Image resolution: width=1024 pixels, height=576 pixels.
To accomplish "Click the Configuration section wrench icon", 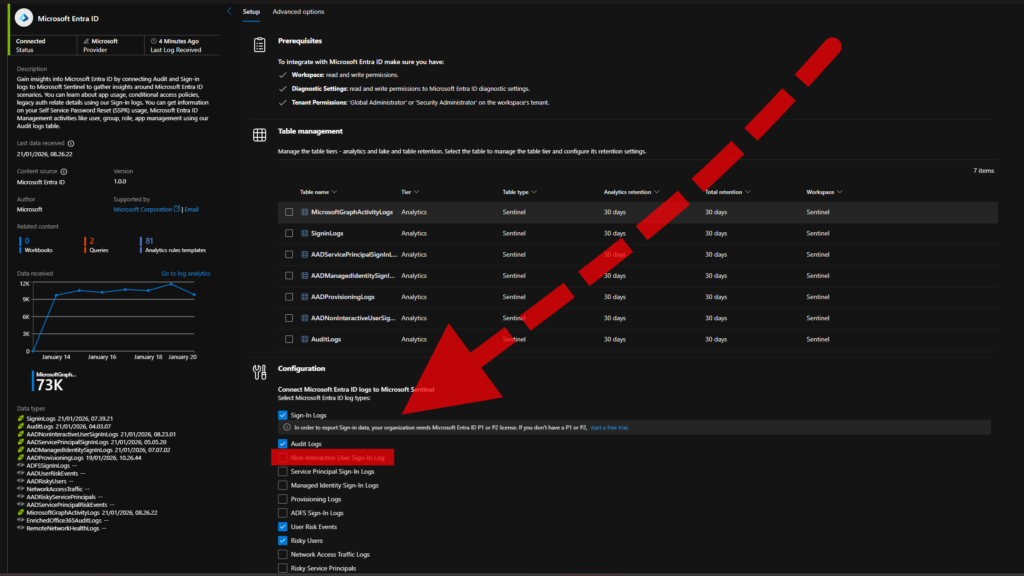I will pyautogui.click(x=259, y=372).
